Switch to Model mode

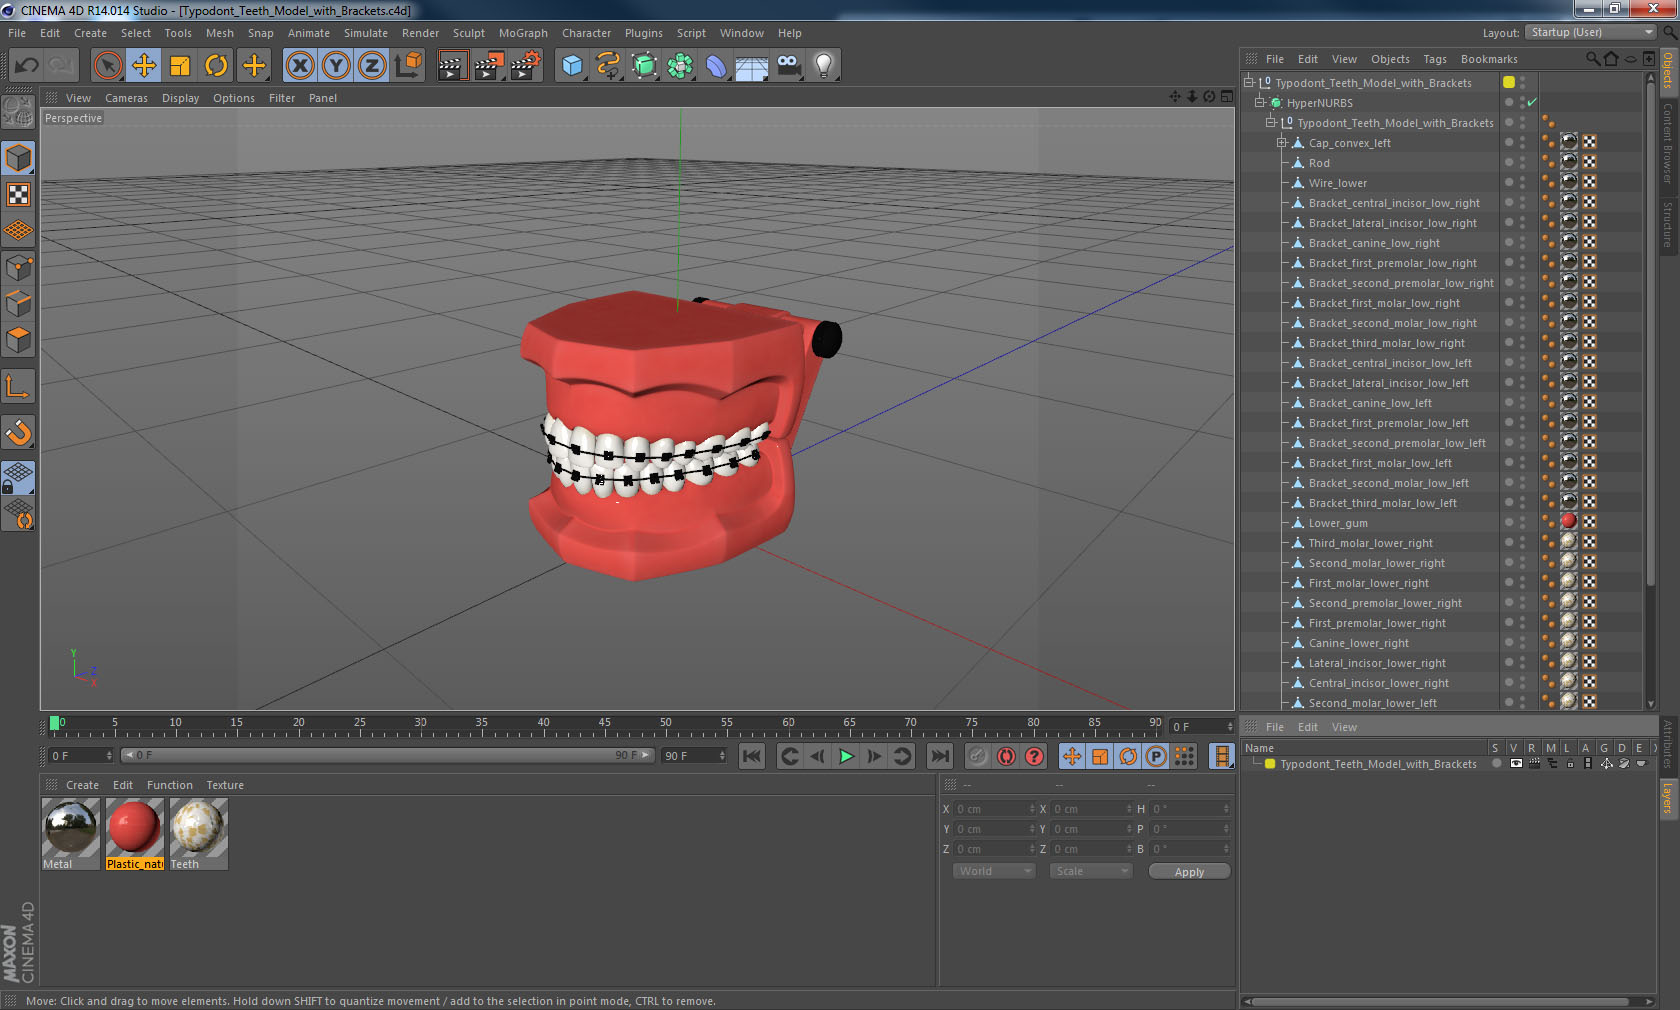tap(19, 158)
